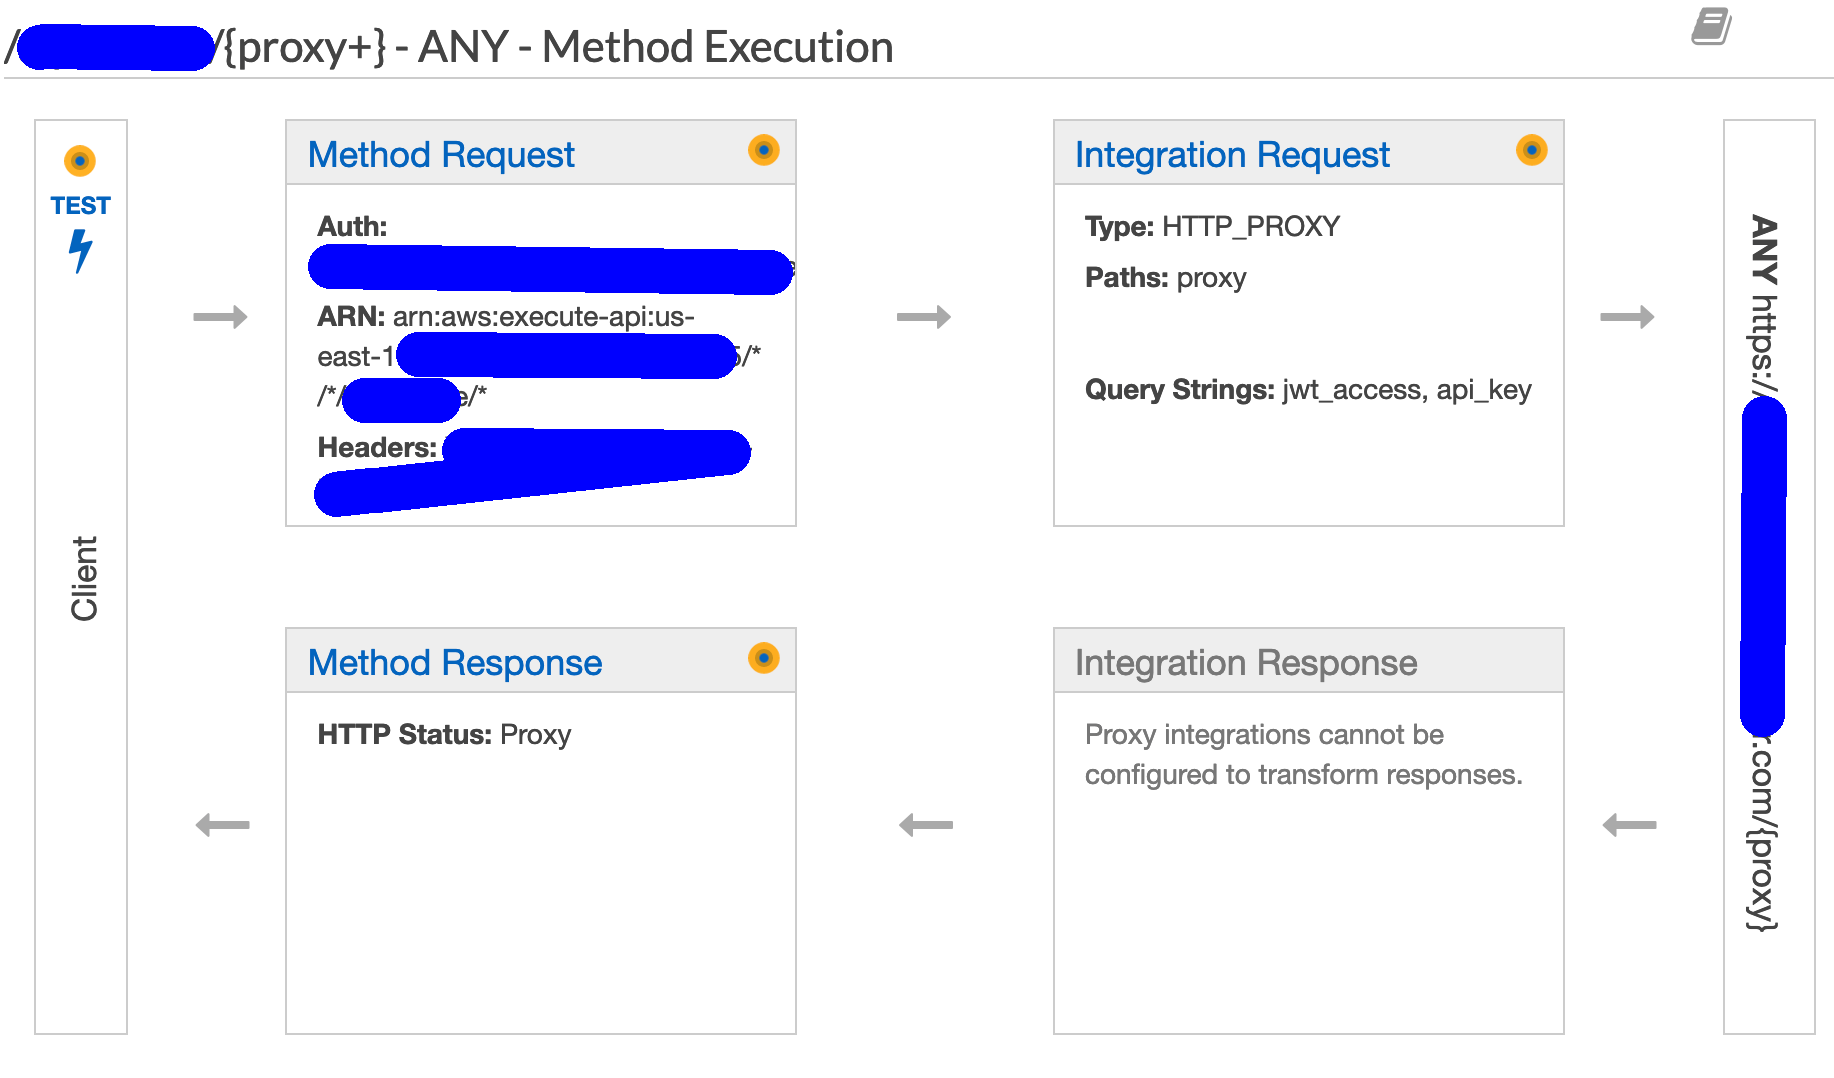This screenshot has height=1078, width=1834.
Task: Open the Integration Request settings
Action: (x=1232, y=155)
